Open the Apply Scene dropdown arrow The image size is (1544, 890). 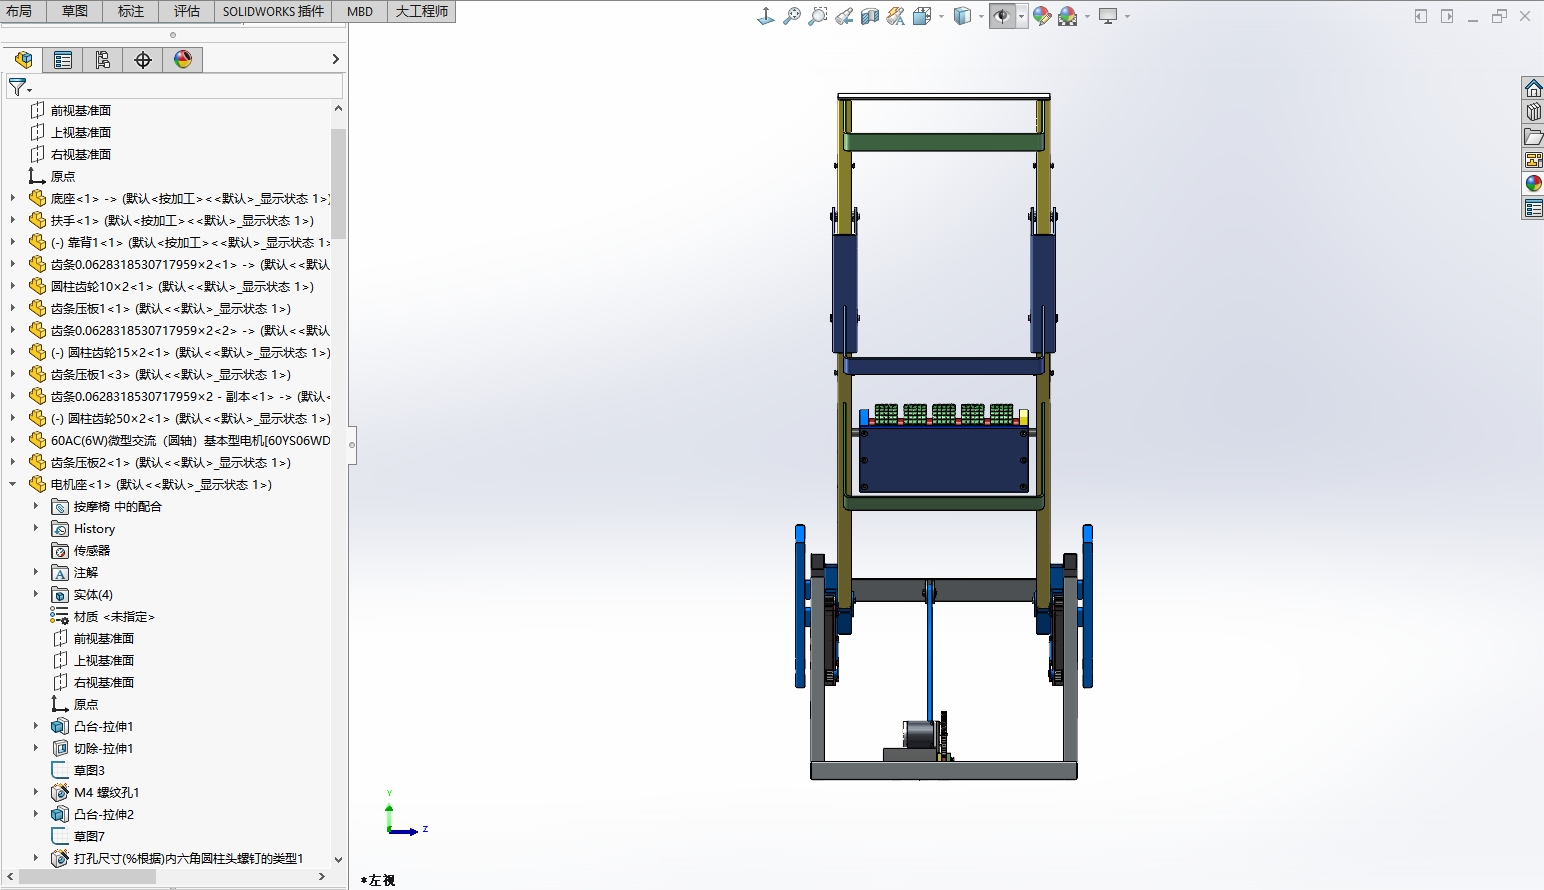click(x=1087, y=16)
